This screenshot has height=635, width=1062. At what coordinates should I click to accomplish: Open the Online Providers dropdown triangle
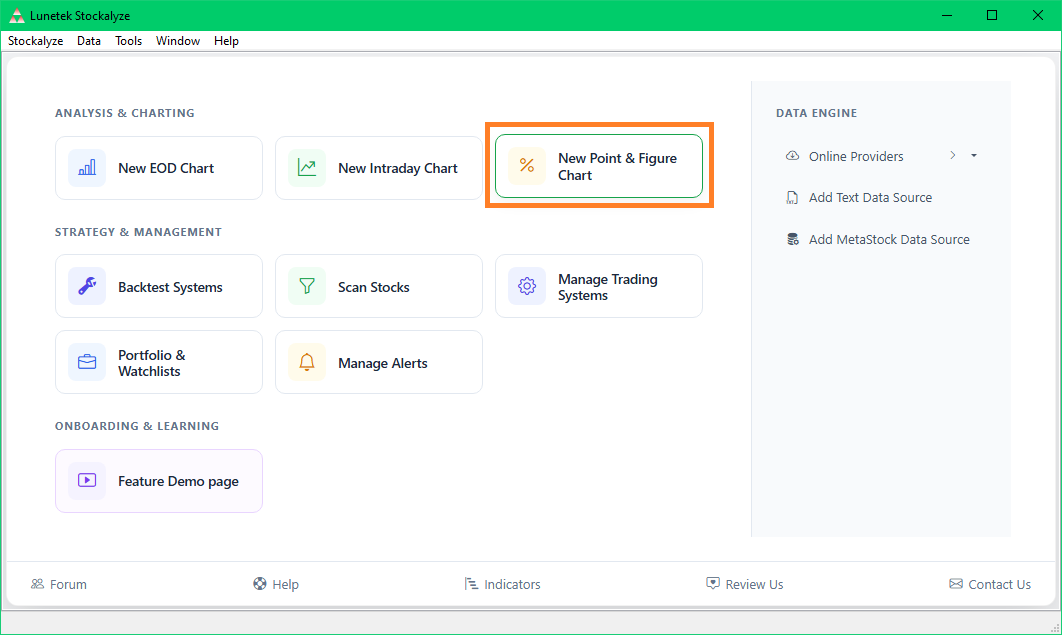974,156
